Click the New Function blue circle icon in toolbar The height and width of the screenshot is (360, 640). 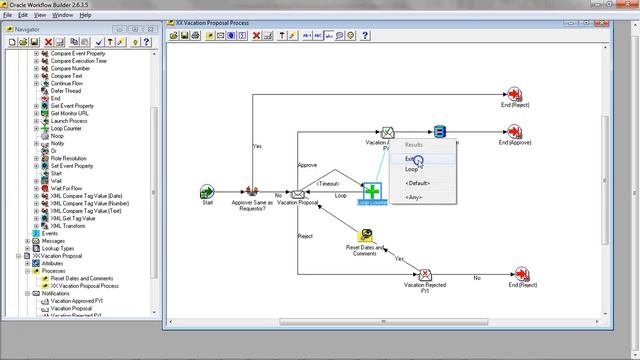point(231,36)
